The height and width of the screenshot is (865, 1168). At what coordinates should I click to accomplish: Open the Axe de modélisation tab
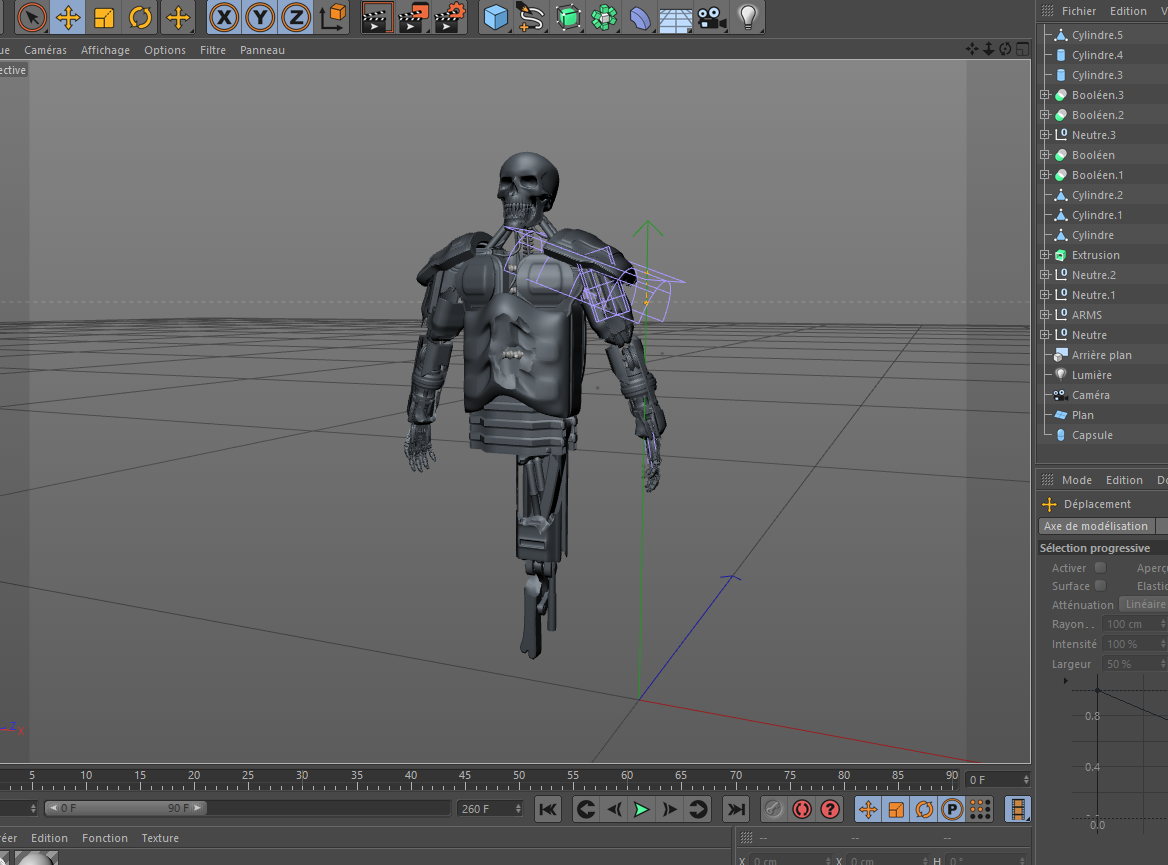[1096, 526]
